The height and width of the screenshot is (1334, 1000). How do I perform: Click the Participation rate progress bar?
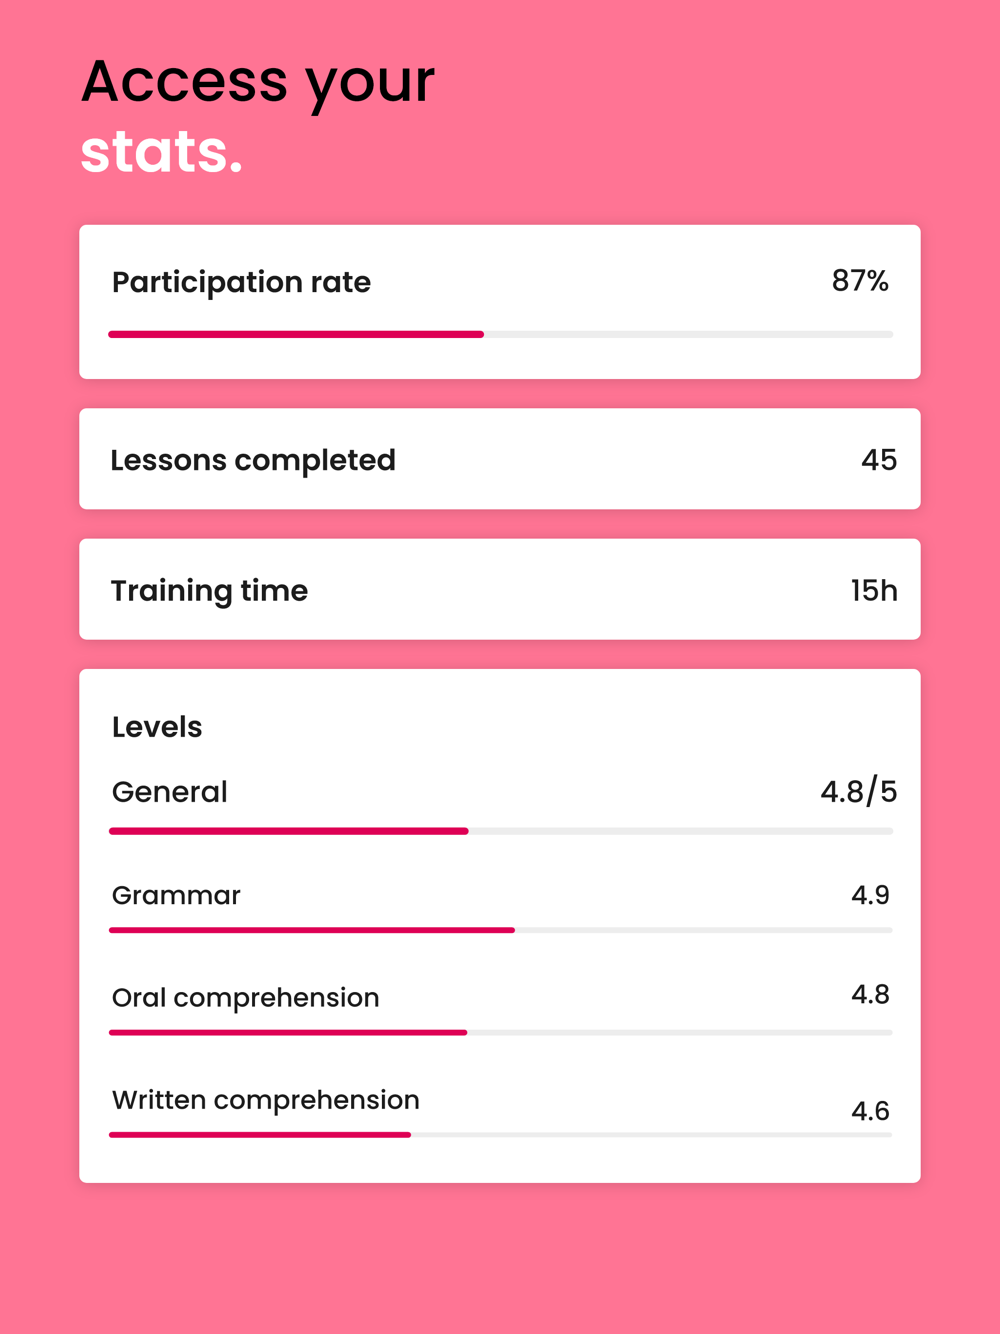(500, 334)
